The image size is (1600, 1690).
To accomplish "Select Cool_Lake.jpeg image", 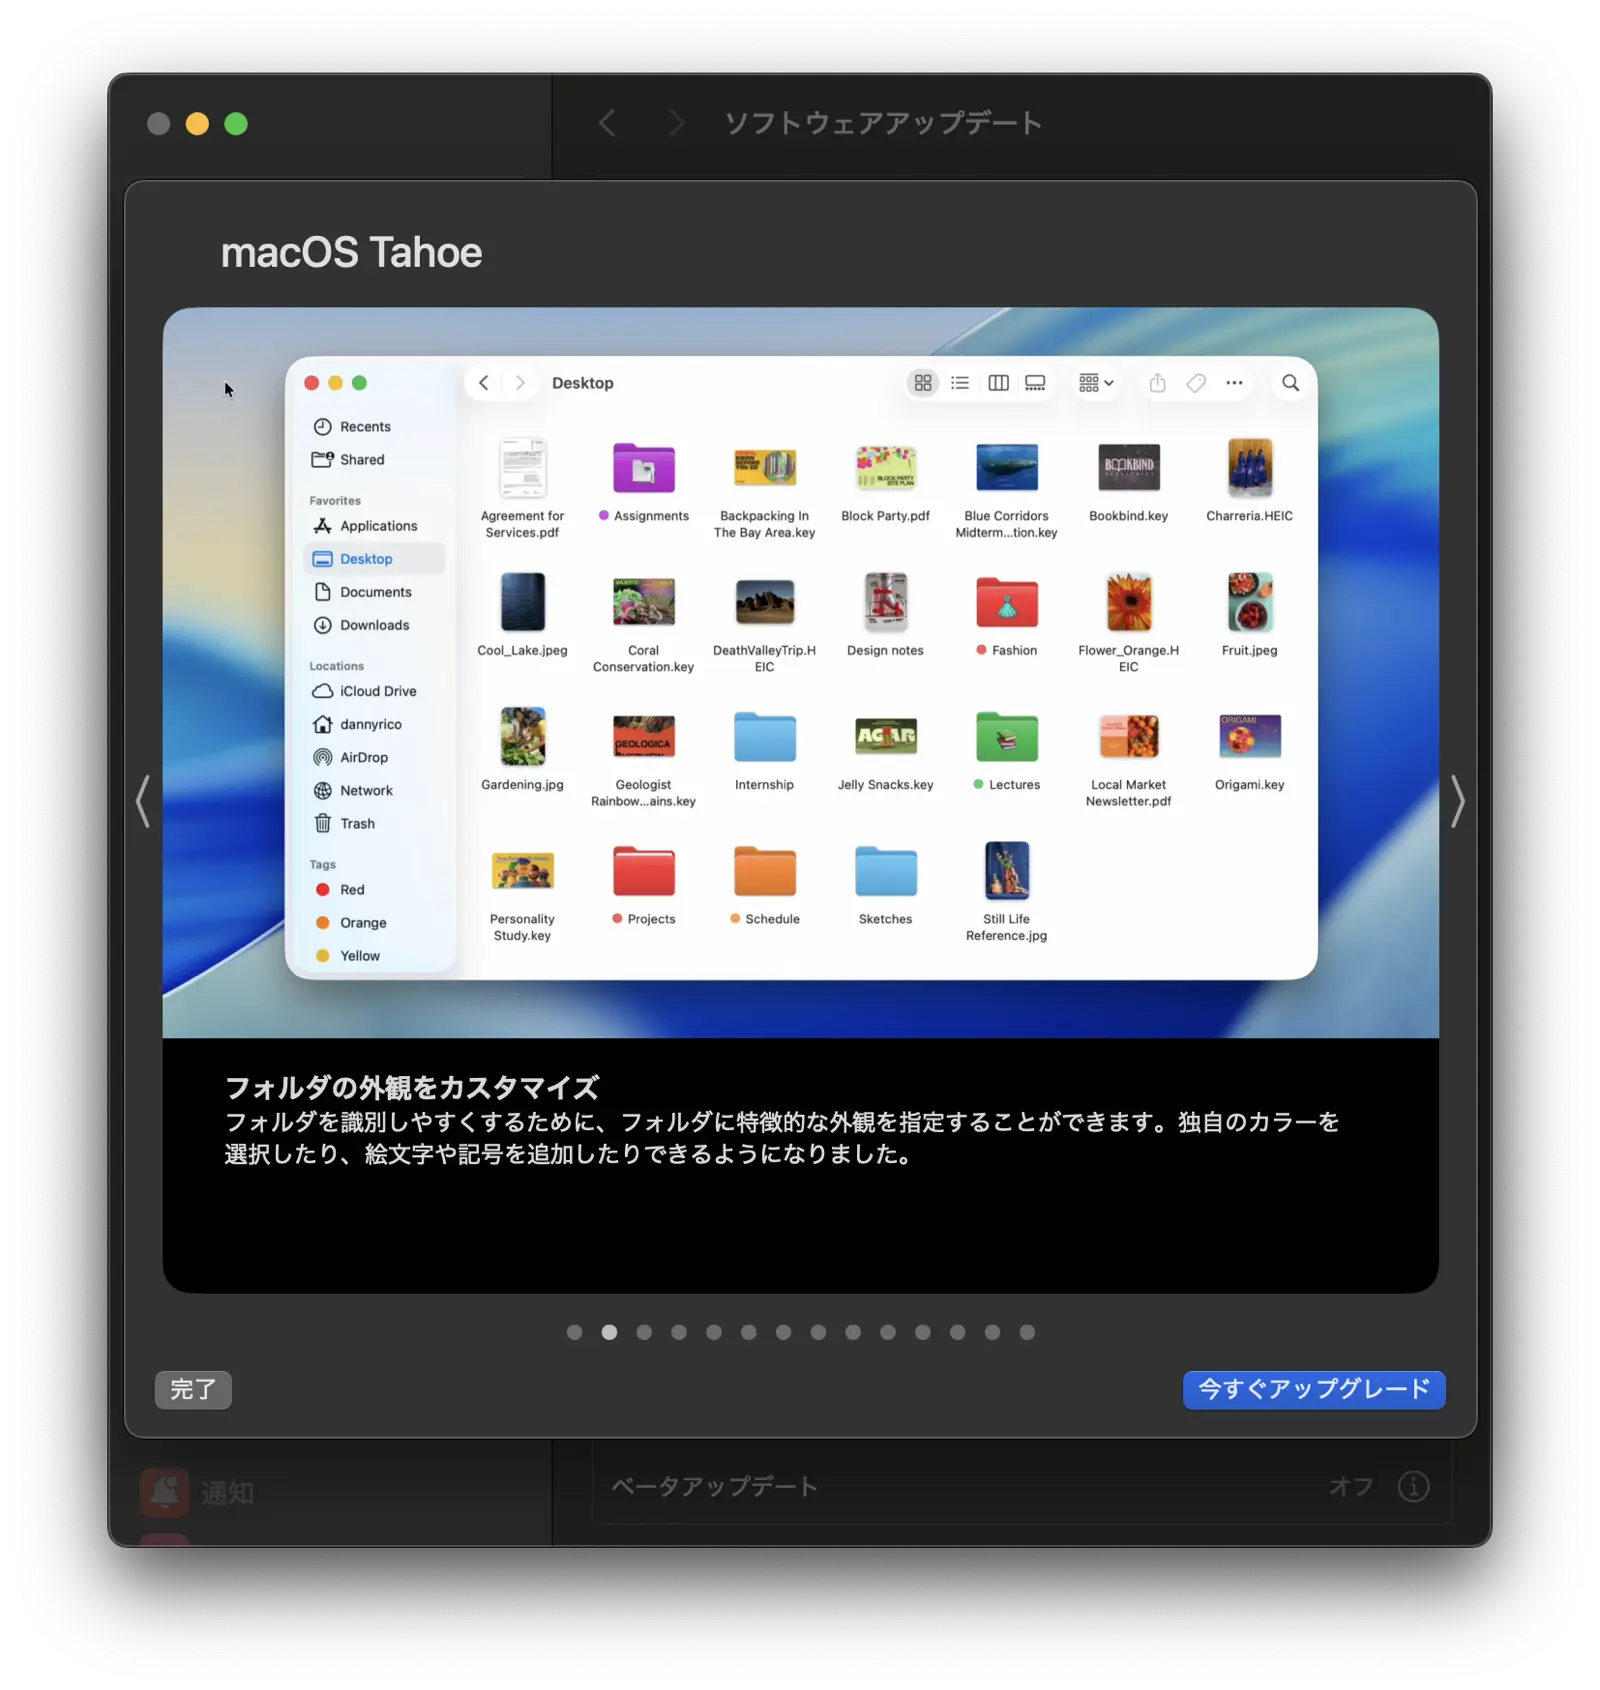I will [523, 602].
